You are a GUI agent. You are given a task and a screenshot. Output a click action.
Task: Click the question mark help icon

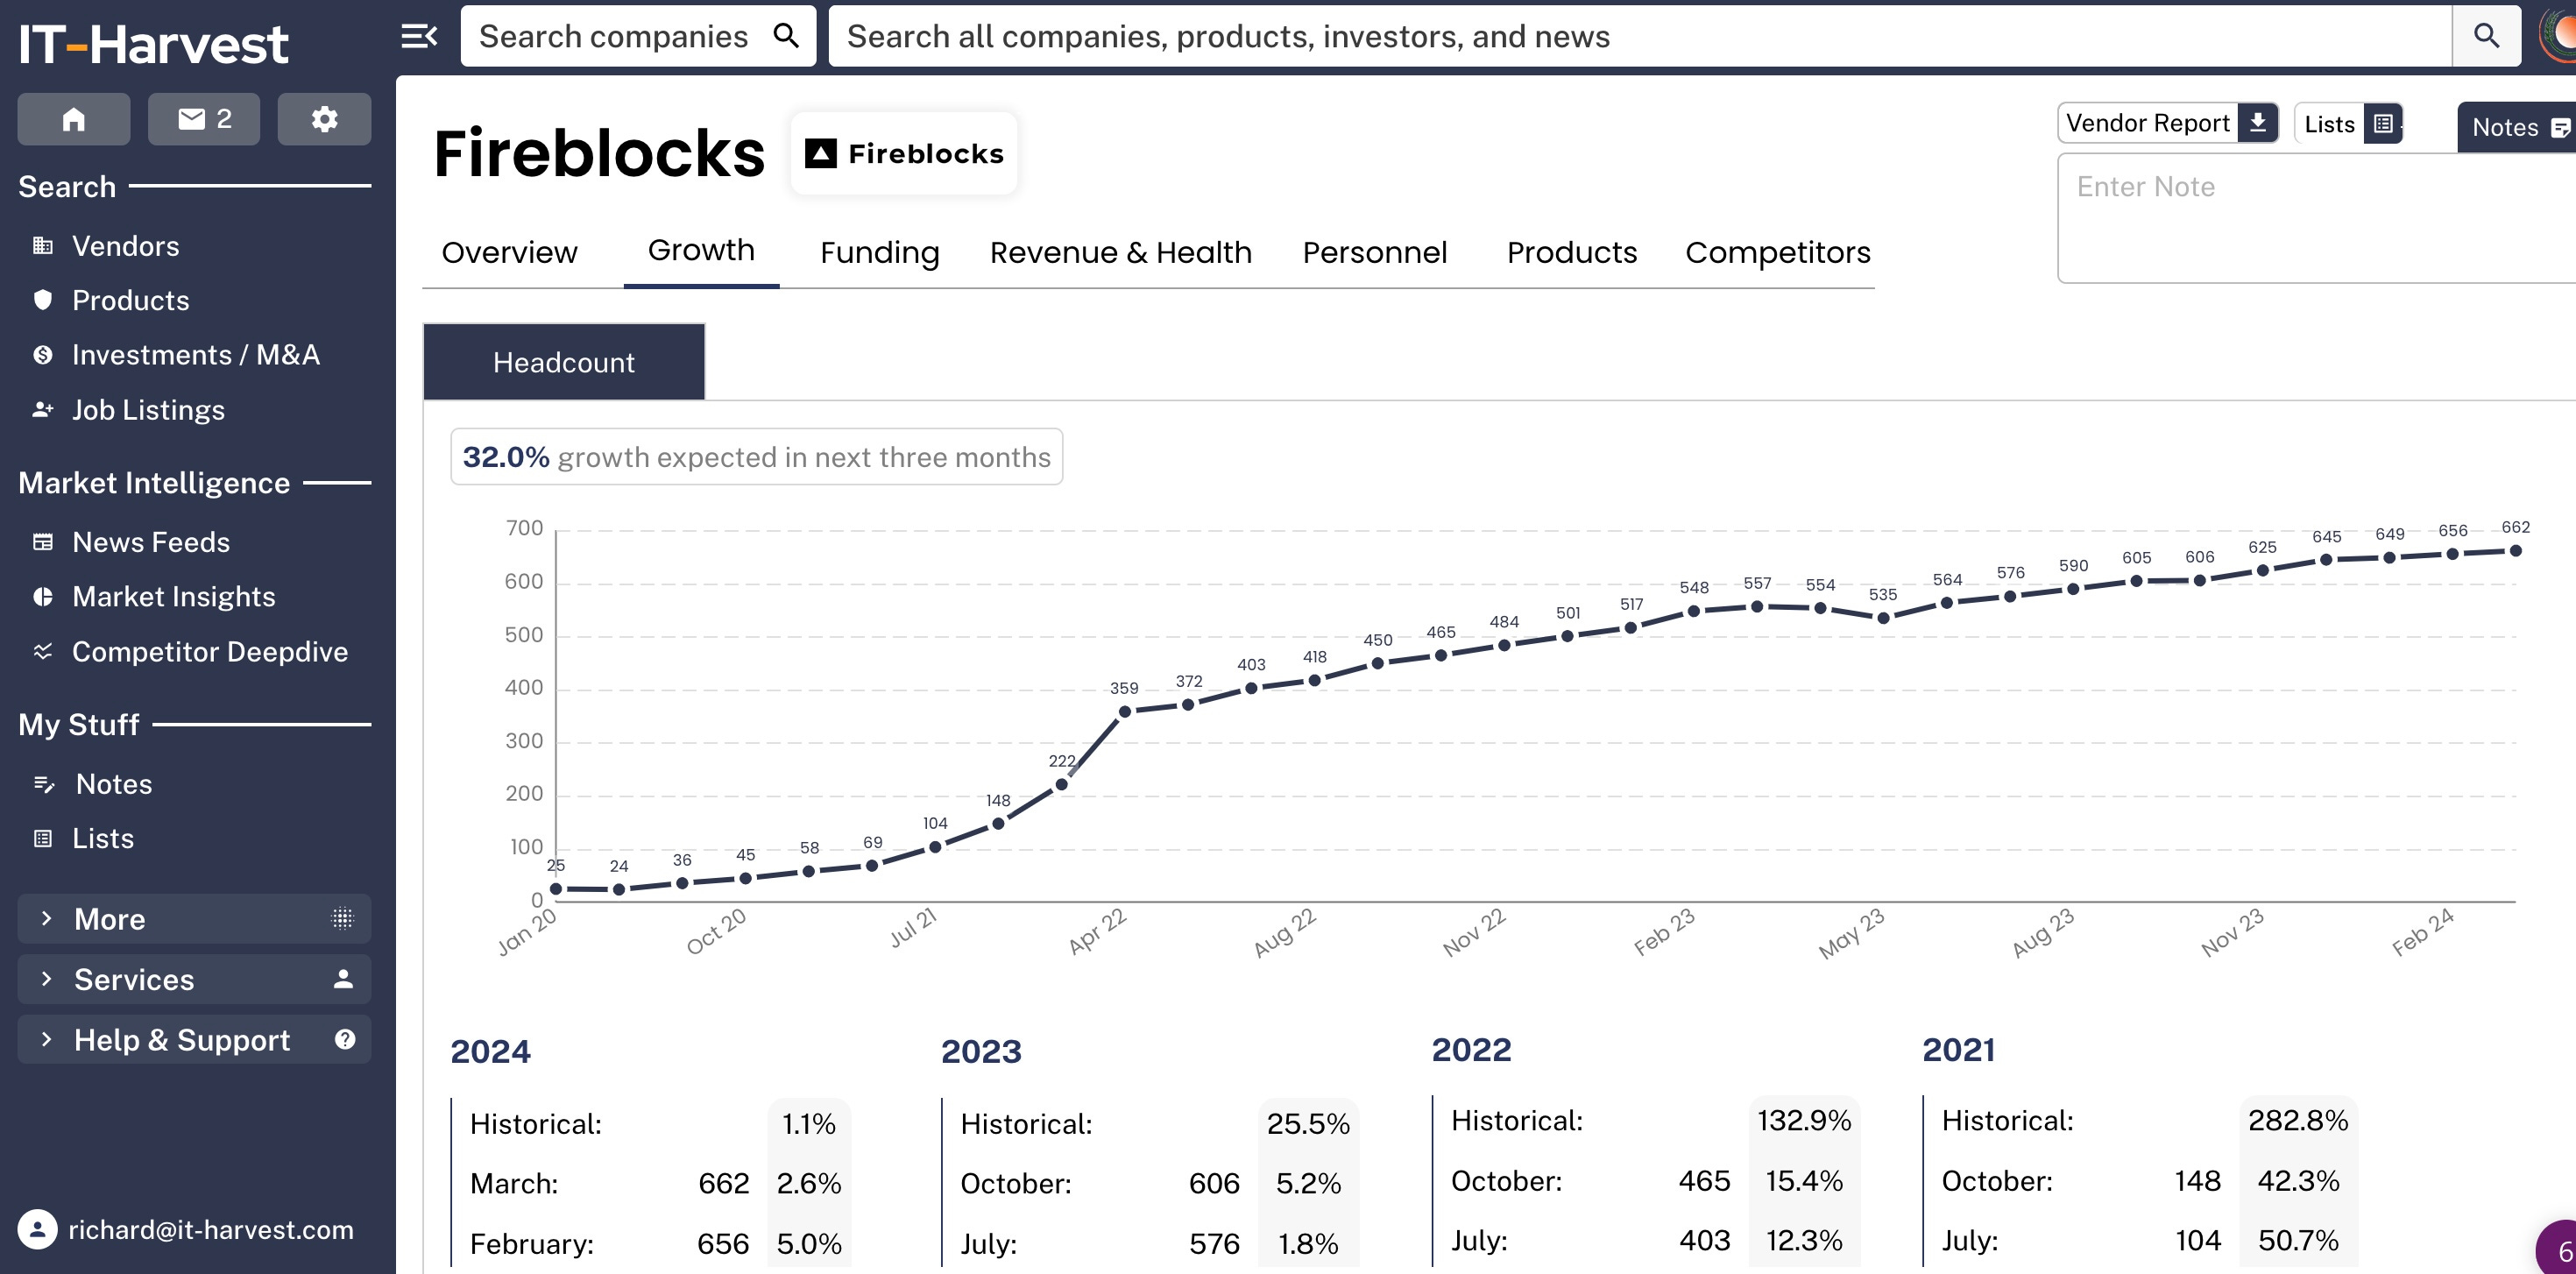(345, 1039)
